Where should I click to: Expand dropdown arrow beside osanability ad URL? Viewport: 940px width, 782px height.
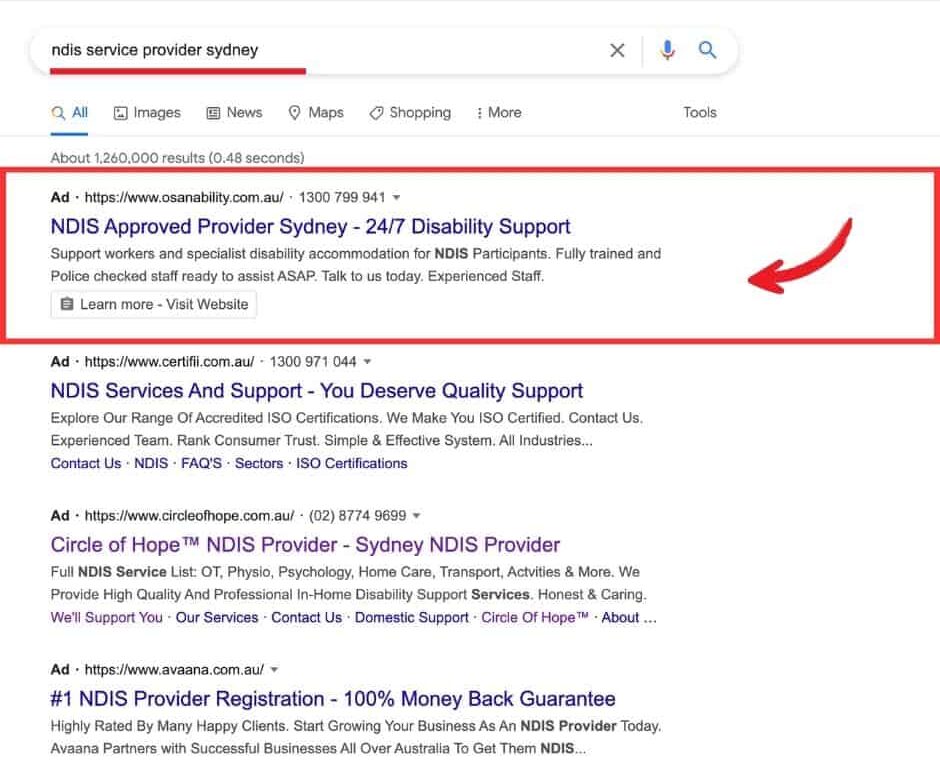[x=397, y=198]
